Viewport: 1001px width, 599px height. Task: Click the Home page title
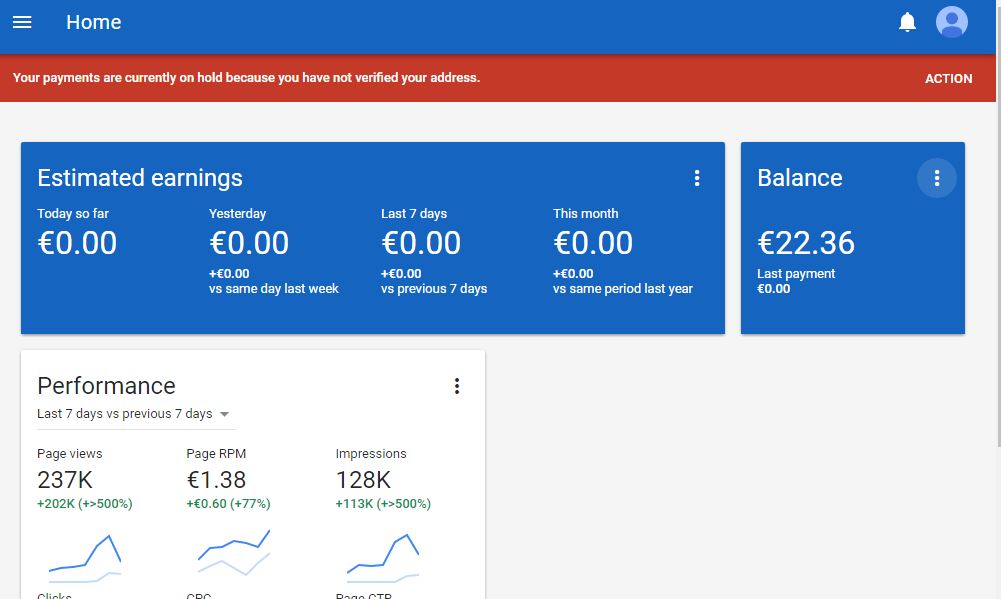tap(93, 22)
